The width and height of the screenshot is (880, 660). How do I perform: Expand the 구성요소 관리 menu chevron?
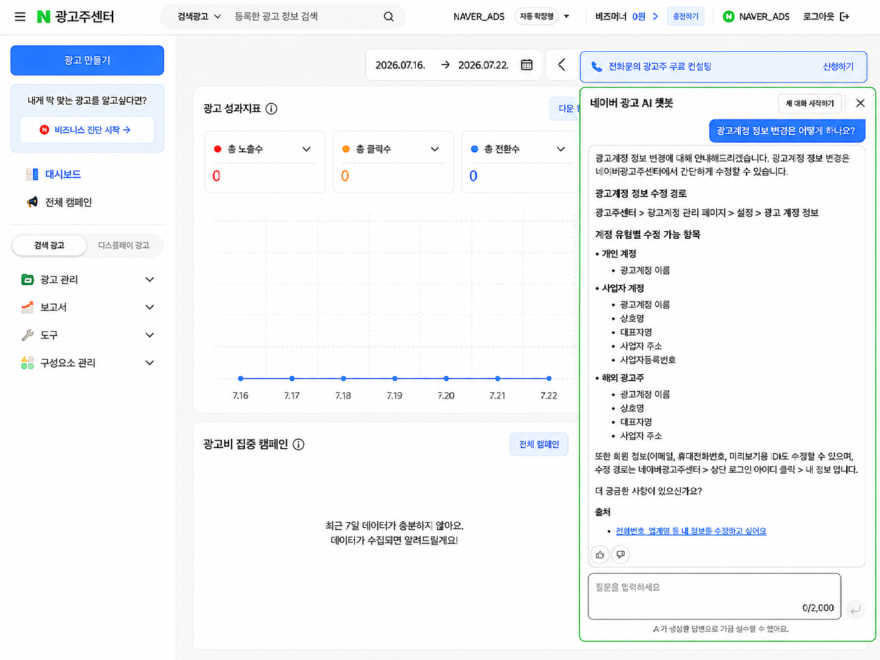pos(150,363)
